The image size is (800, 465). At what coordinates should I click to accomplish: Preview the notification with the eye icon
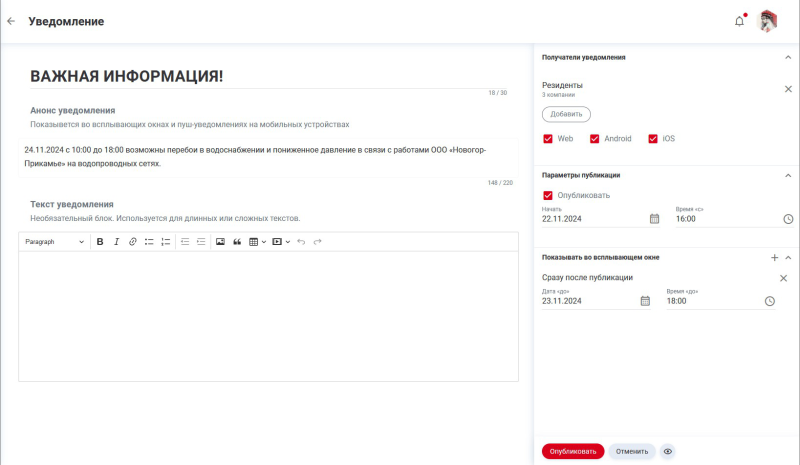(x=668, y=451)
